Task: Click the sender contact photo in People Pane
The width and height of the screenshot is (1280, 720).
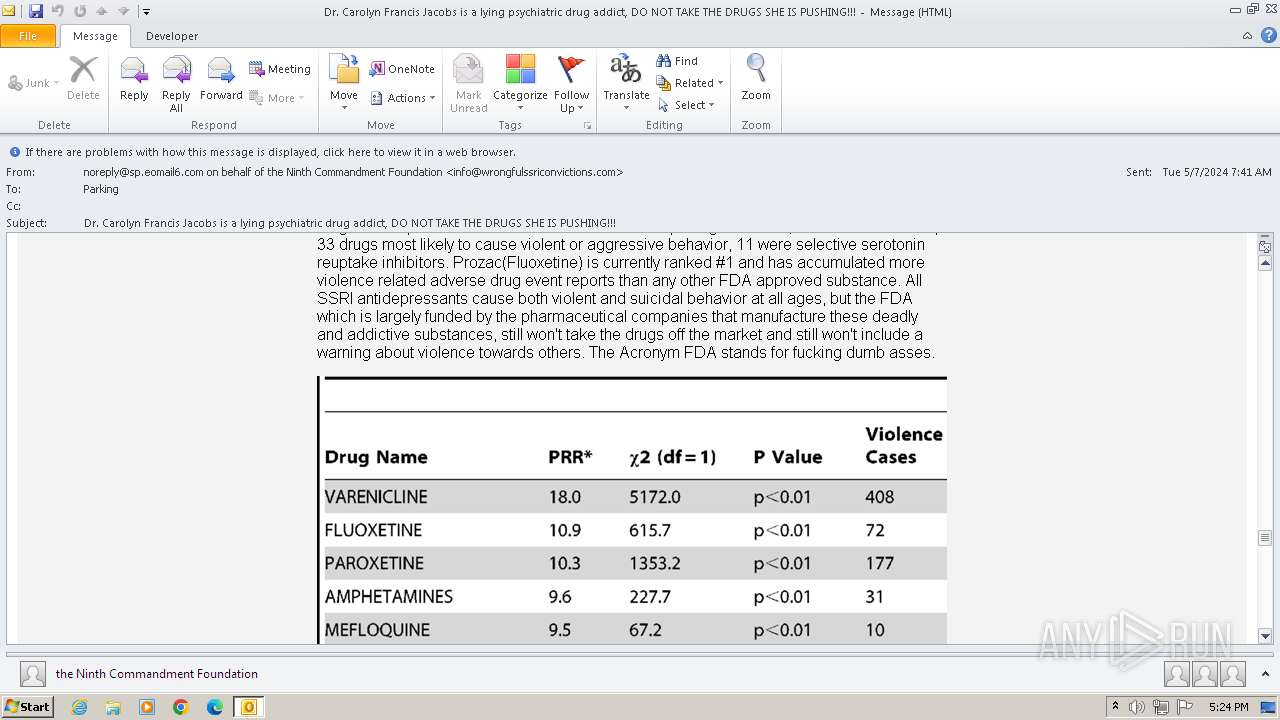Action: [x=33, y=674]
